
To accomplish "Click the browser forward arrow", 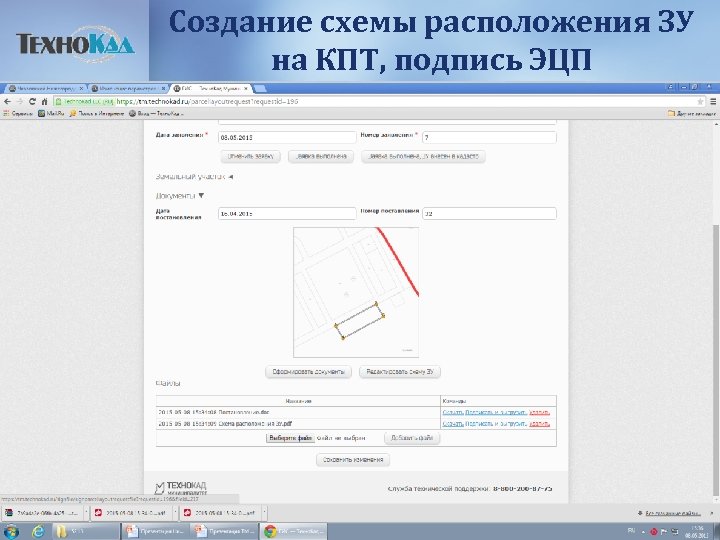I will point(20,101).
